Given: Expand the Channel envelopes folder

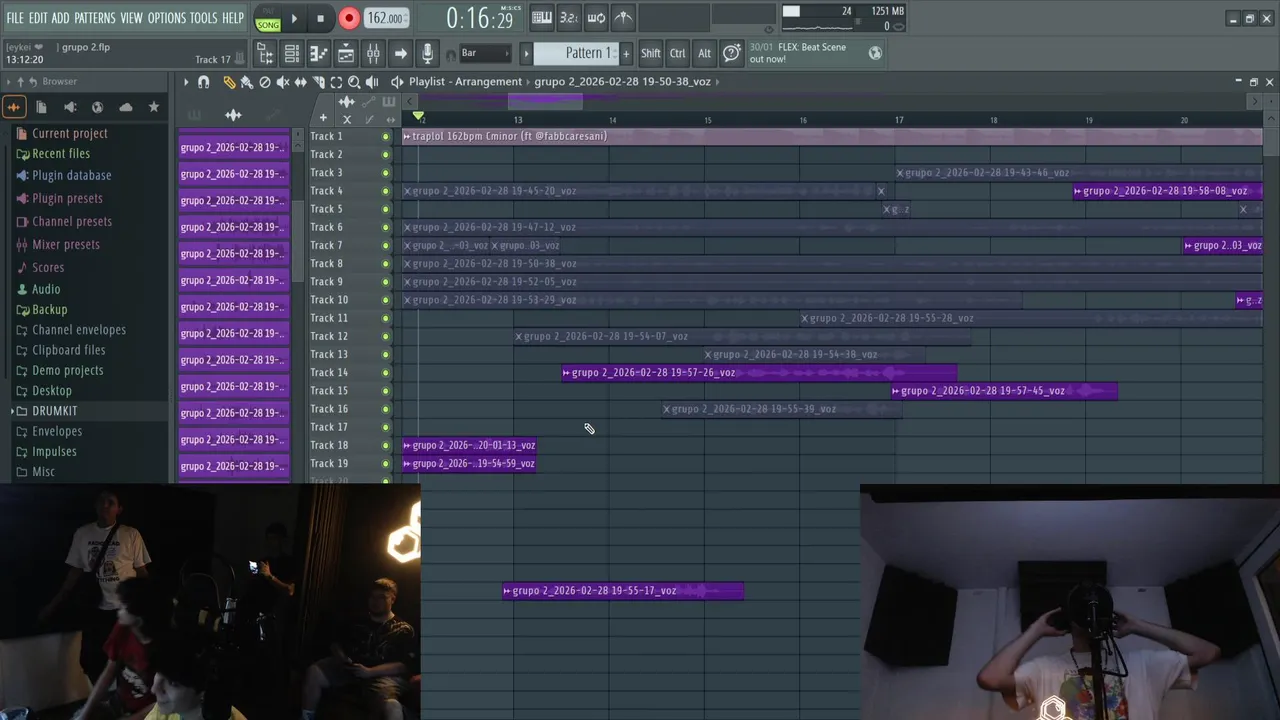Looking at the screenshot, I should pos(78,330).
